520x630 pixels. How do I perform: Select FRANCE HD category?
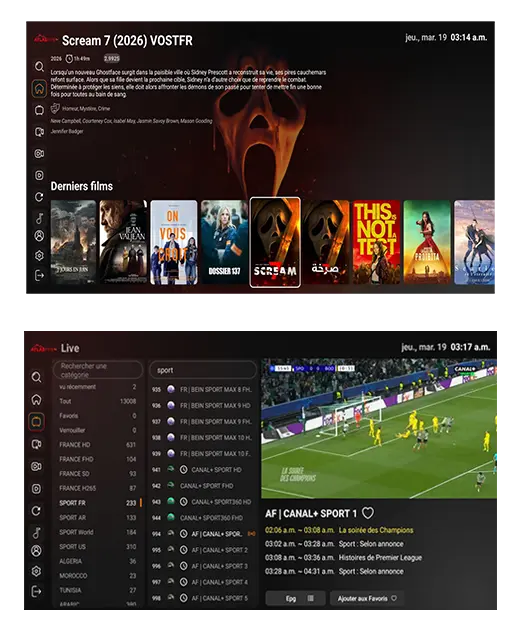(98, 445)
